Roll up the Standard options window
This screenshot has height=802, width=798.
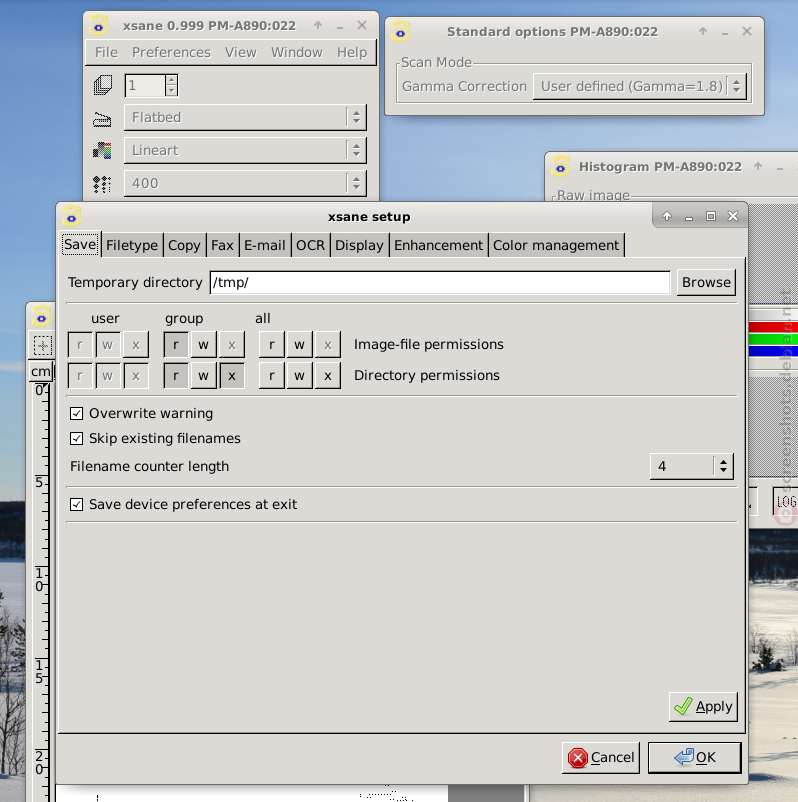(703, 31)
